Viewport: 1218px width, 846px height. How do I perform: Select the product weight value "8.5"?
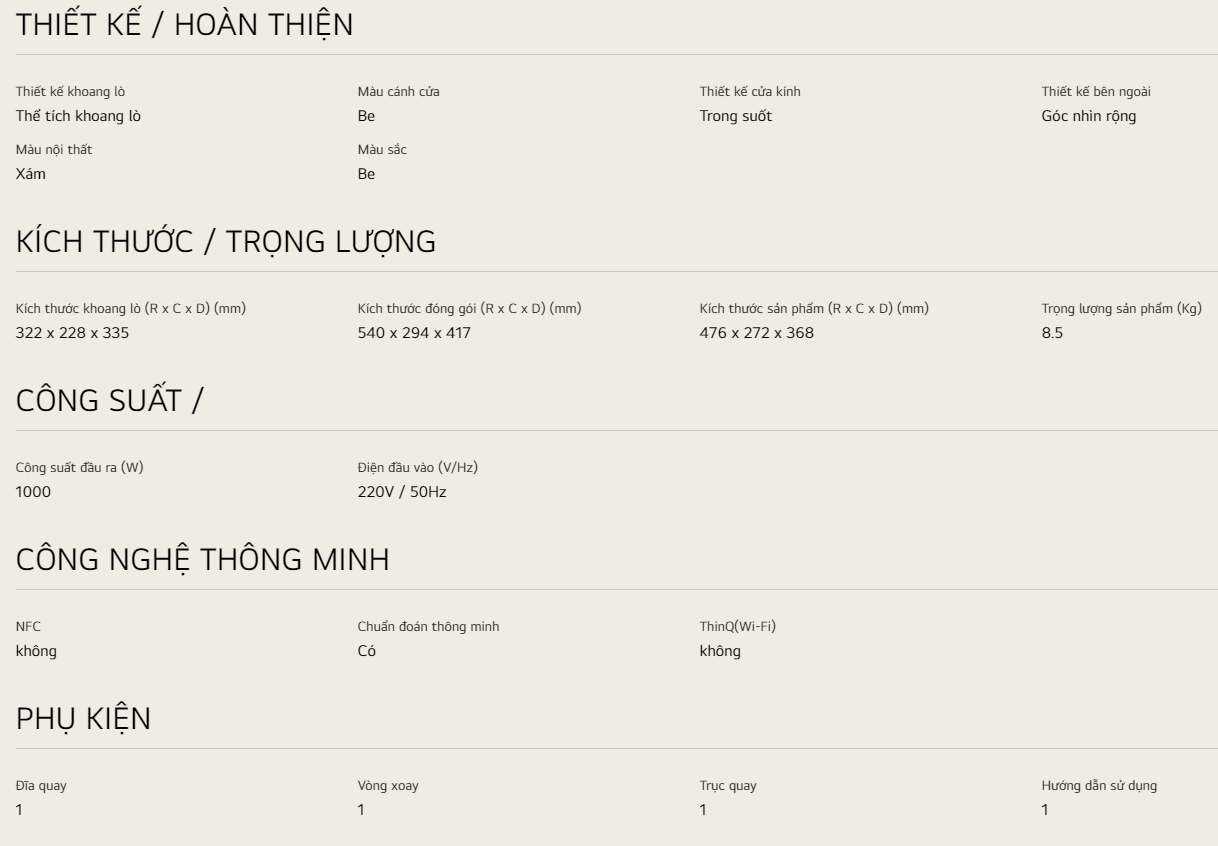[1052, 333]
